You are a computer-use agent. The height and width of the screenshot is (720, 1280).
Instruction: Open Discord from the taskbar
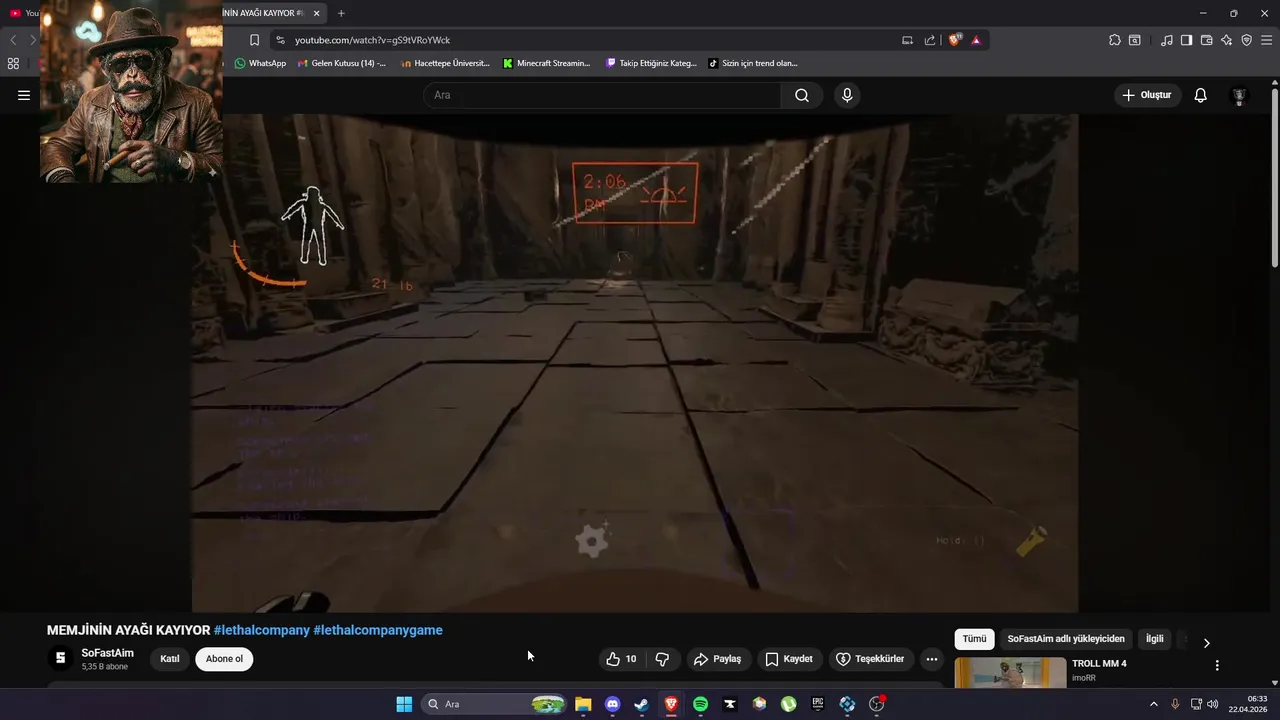coord(613,704)
